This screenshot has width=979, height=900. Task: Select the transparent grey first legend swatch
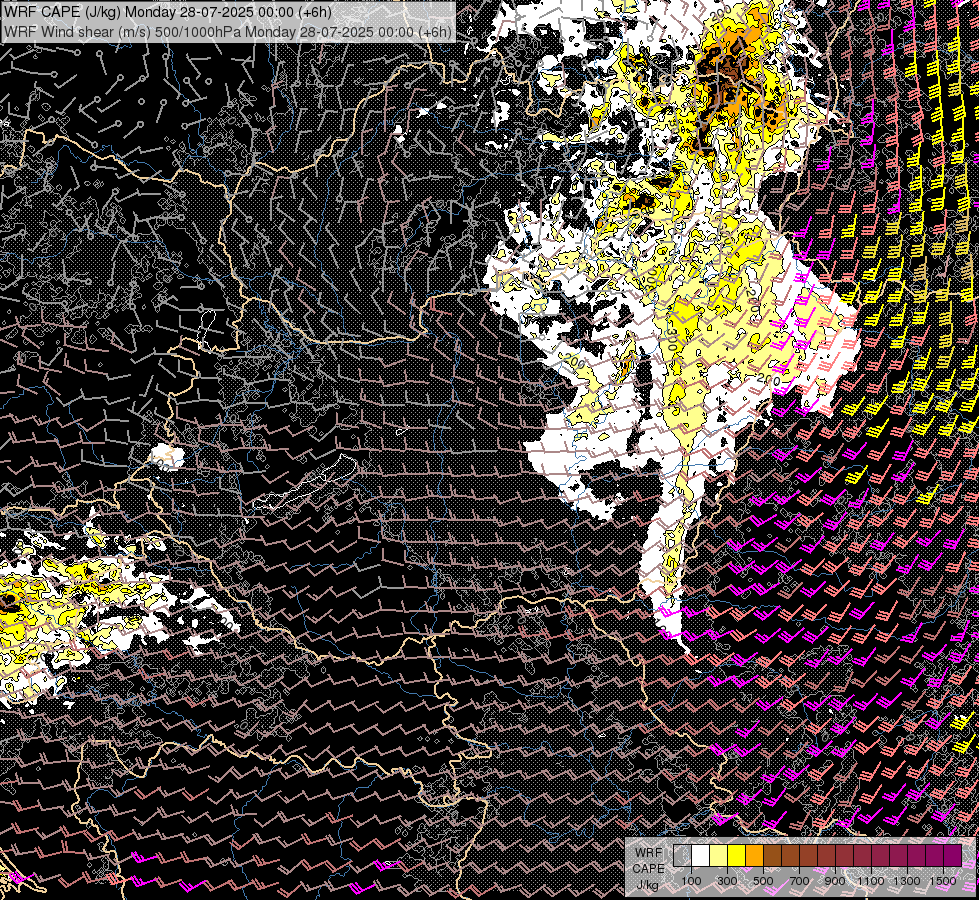pyautogui.click(x=682, y=855)
